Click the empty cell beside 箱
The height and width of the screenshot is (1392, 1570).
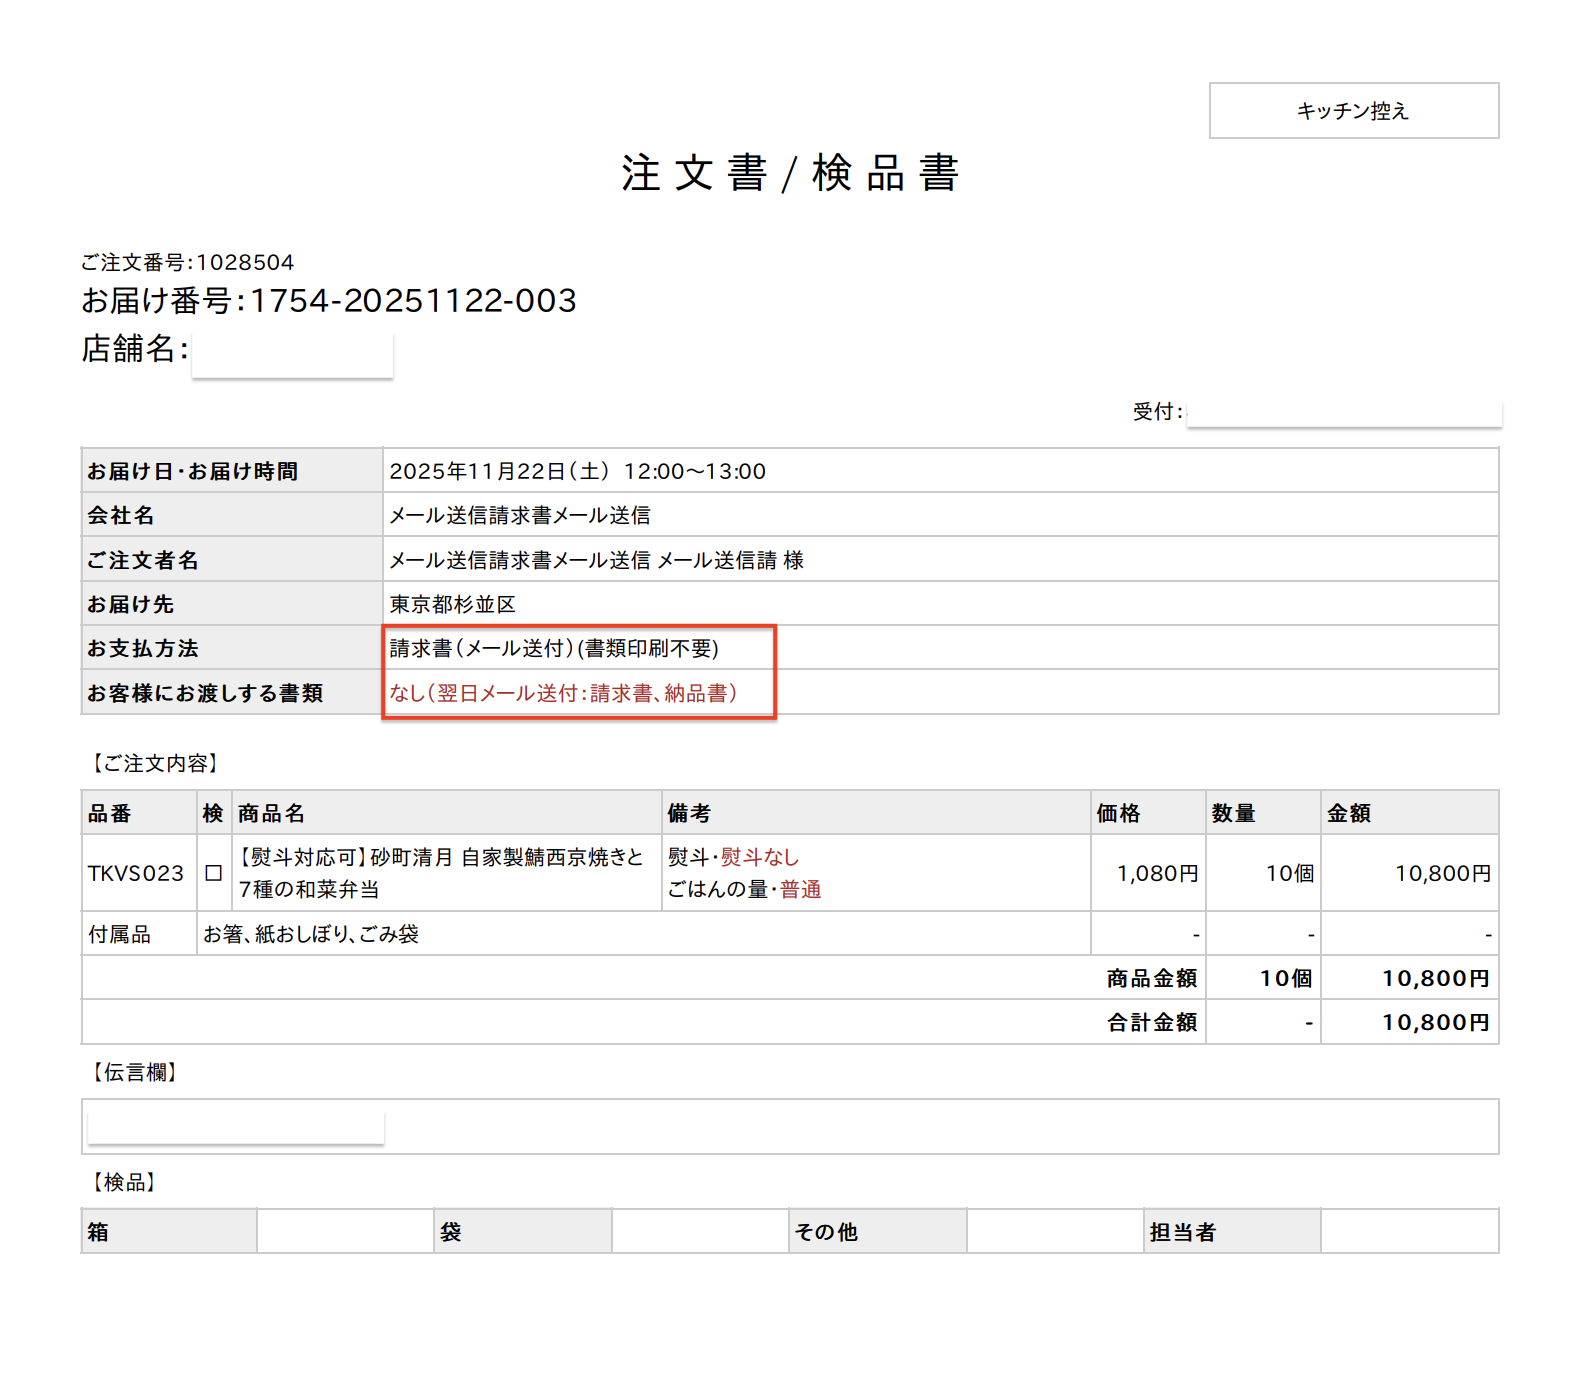click(345, 1231)
